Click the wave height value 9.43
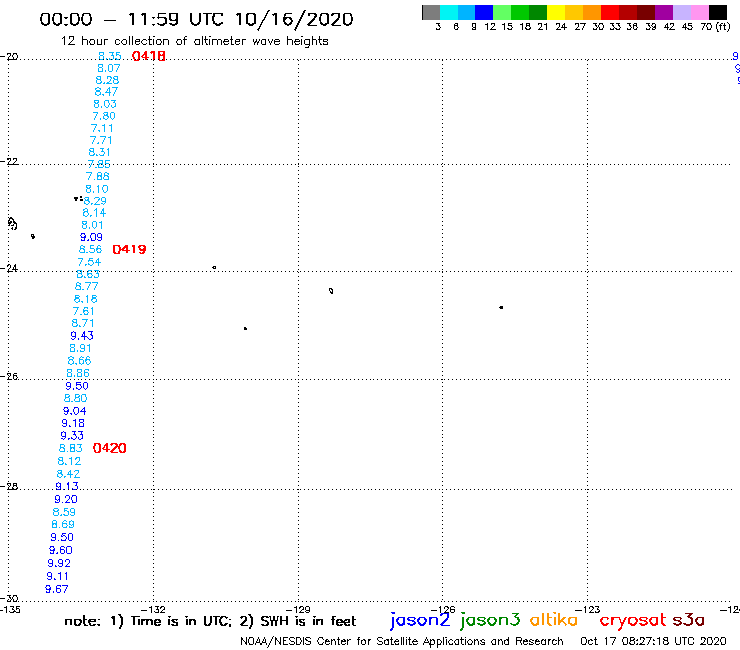 point(82,336)
